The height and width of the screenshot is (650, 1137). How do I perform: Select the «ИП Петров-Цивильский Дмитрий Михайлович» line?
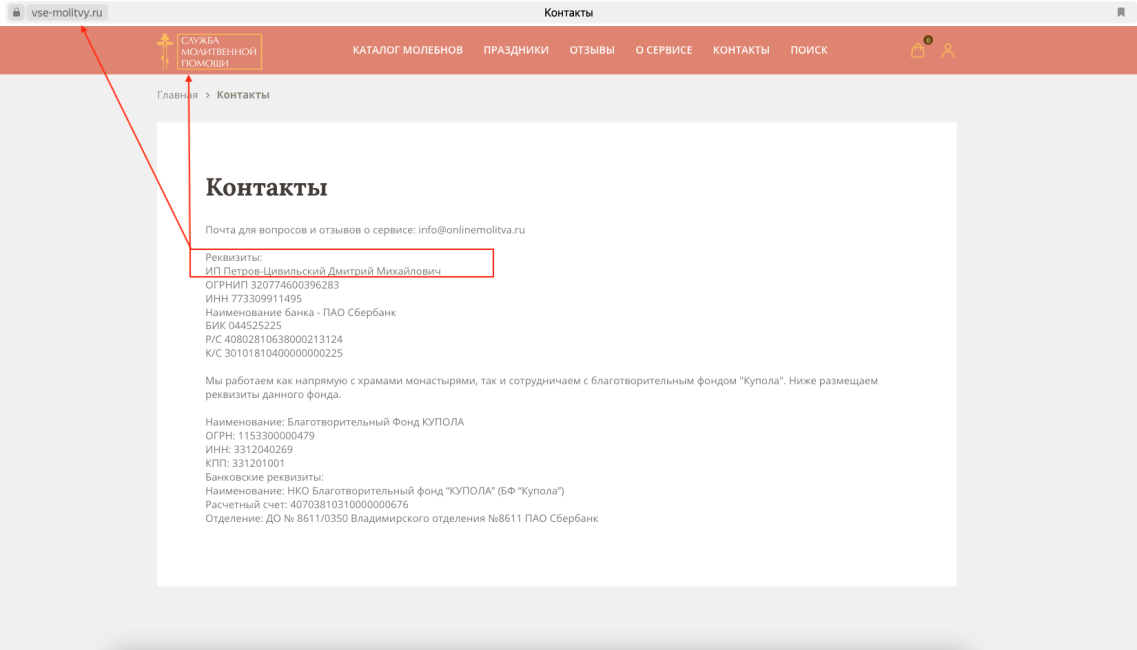(323, 271)
